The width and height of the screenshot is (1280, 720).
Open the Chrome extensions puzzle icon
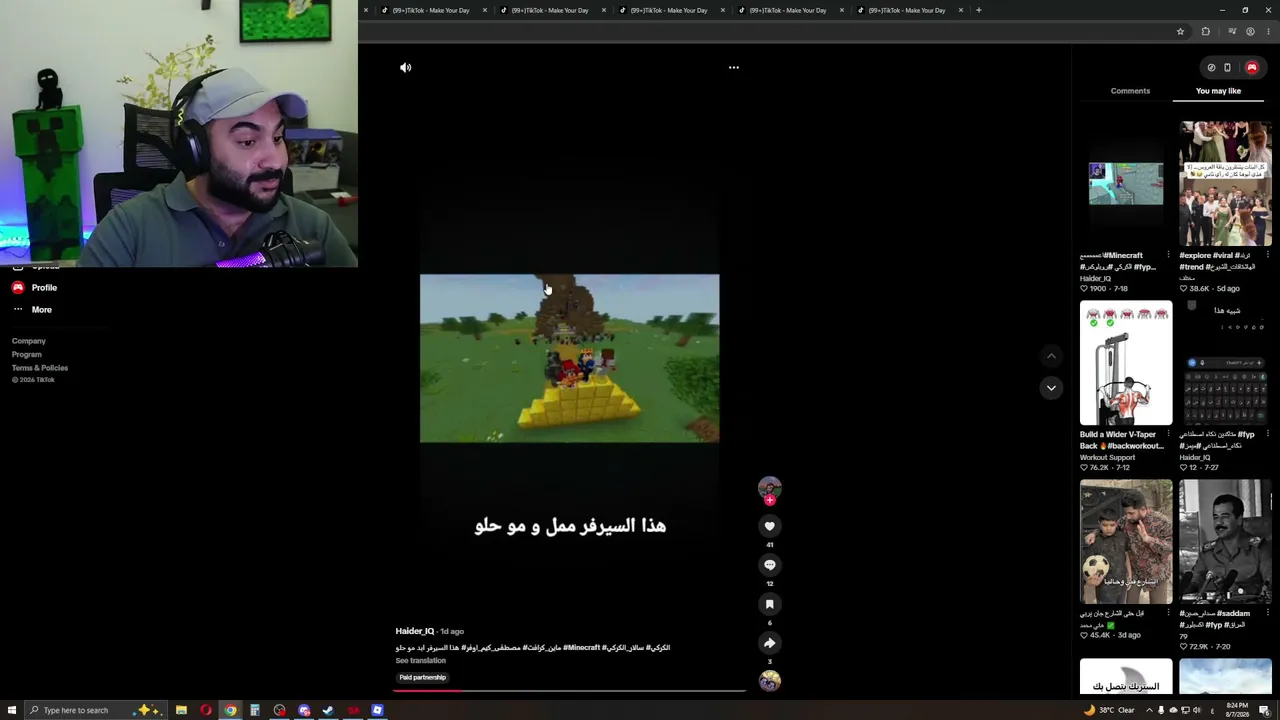[x=1205, y=32]
